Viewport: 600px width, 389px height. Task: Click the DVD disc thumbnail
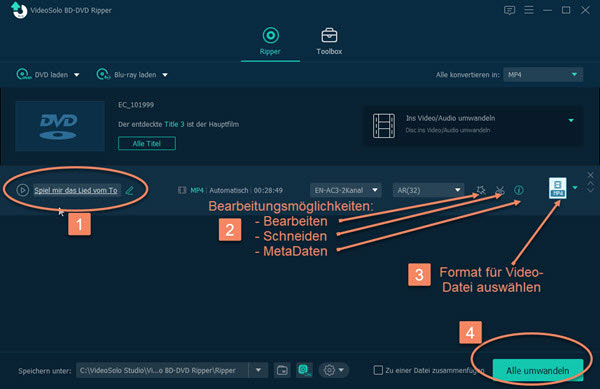(60, 126)
